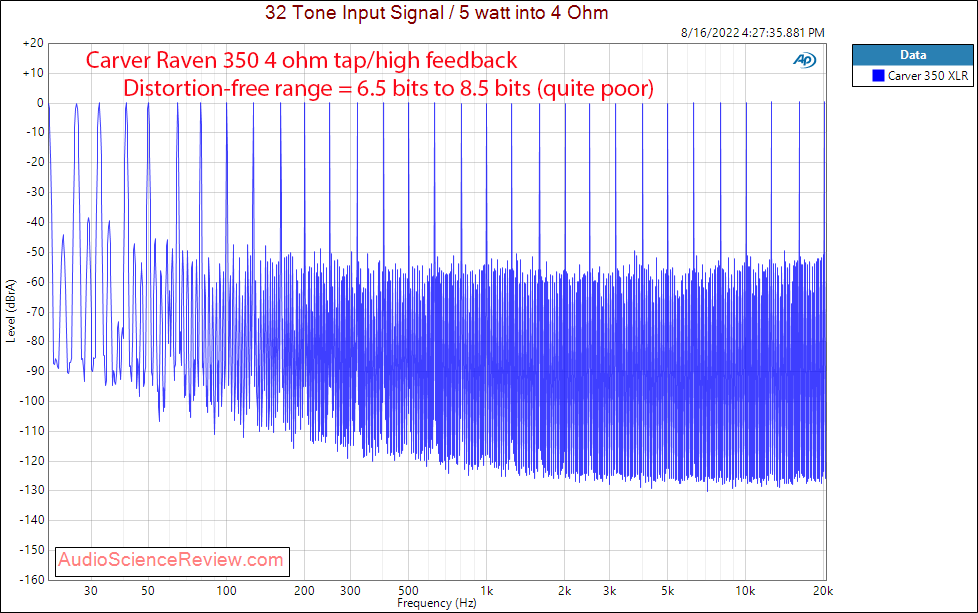Click the -70 label on the level axis
The height and width of the screenshot is (613, 978).
coord(35,311)
